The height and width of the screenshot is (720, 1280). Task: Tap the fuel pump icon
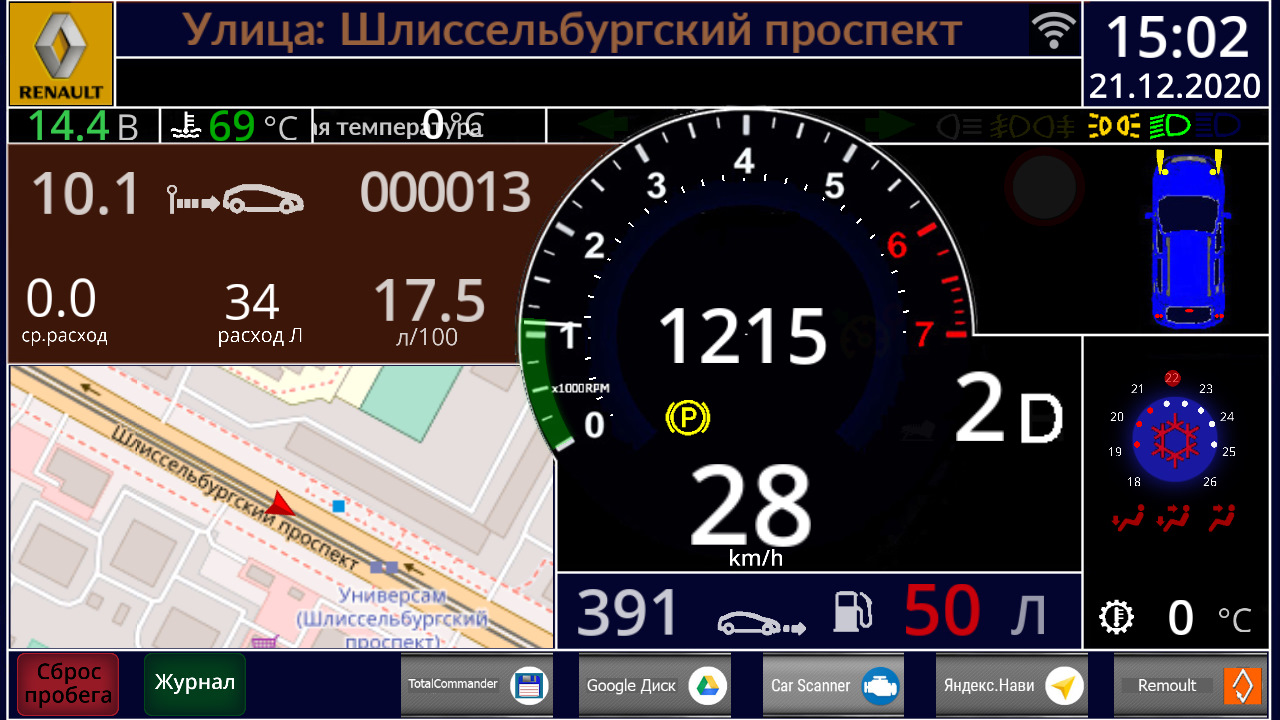click(853, 612)
